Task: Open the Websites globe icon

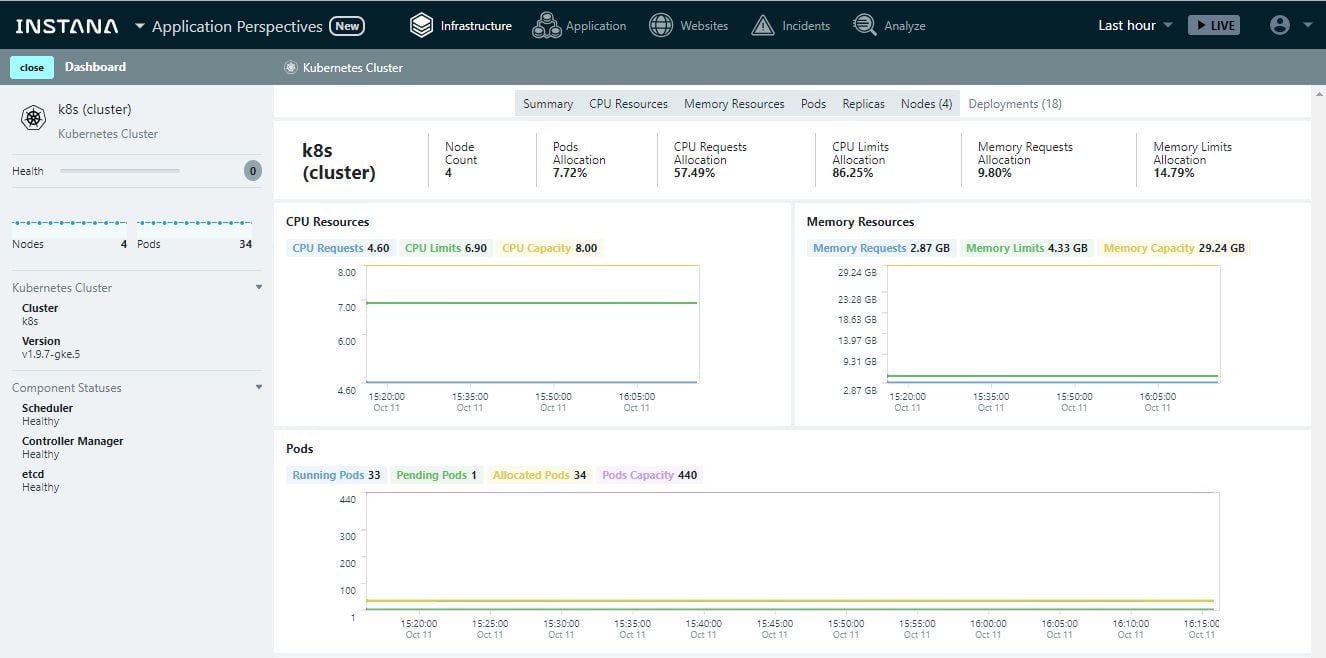Action: 661,26
